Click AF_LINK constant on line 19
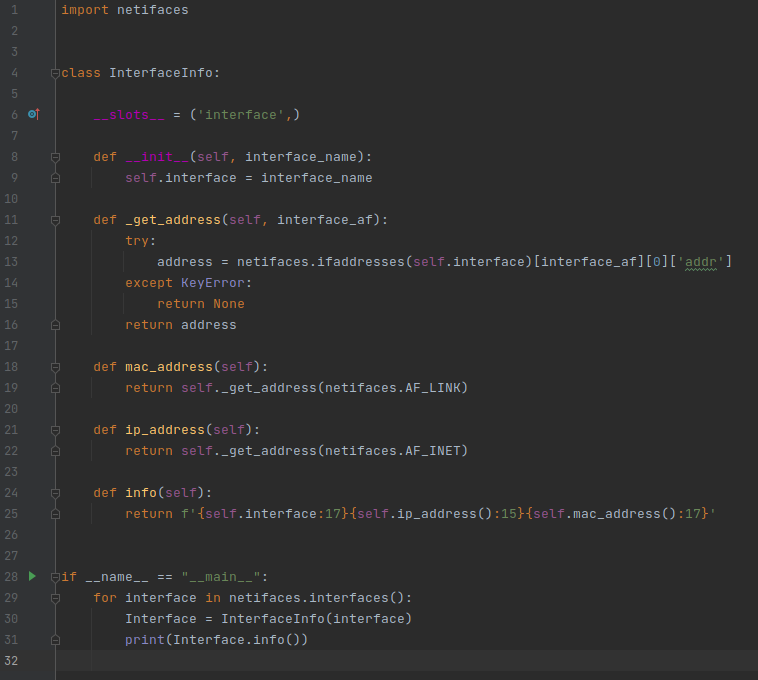Screen dimensions: 758x680 pyautogui.click(x=432, y=388)
